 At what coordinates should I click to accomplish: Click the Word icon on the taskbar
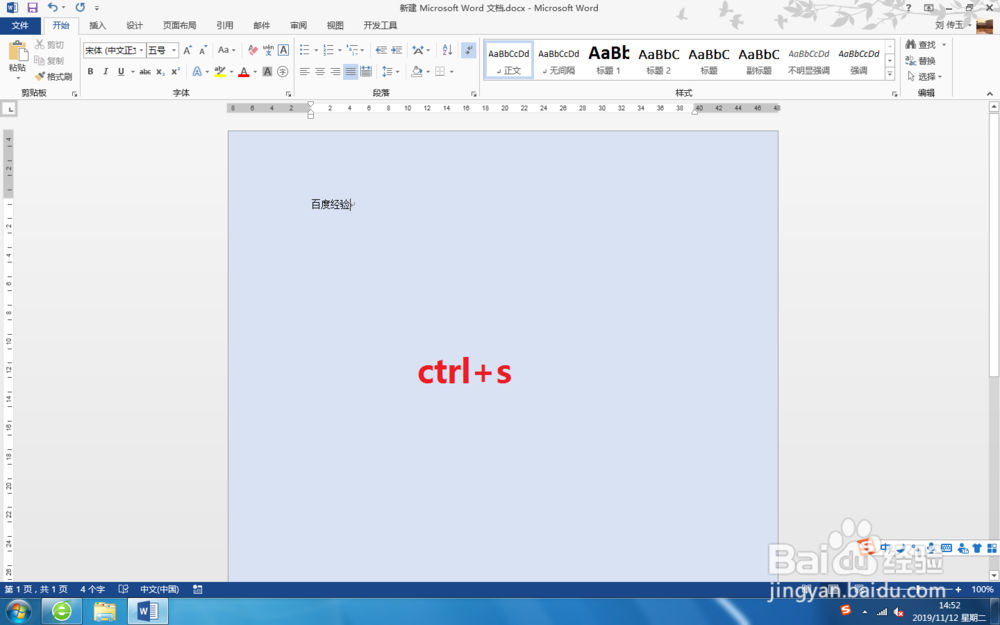pyautogui.click(x=148, y=611)
